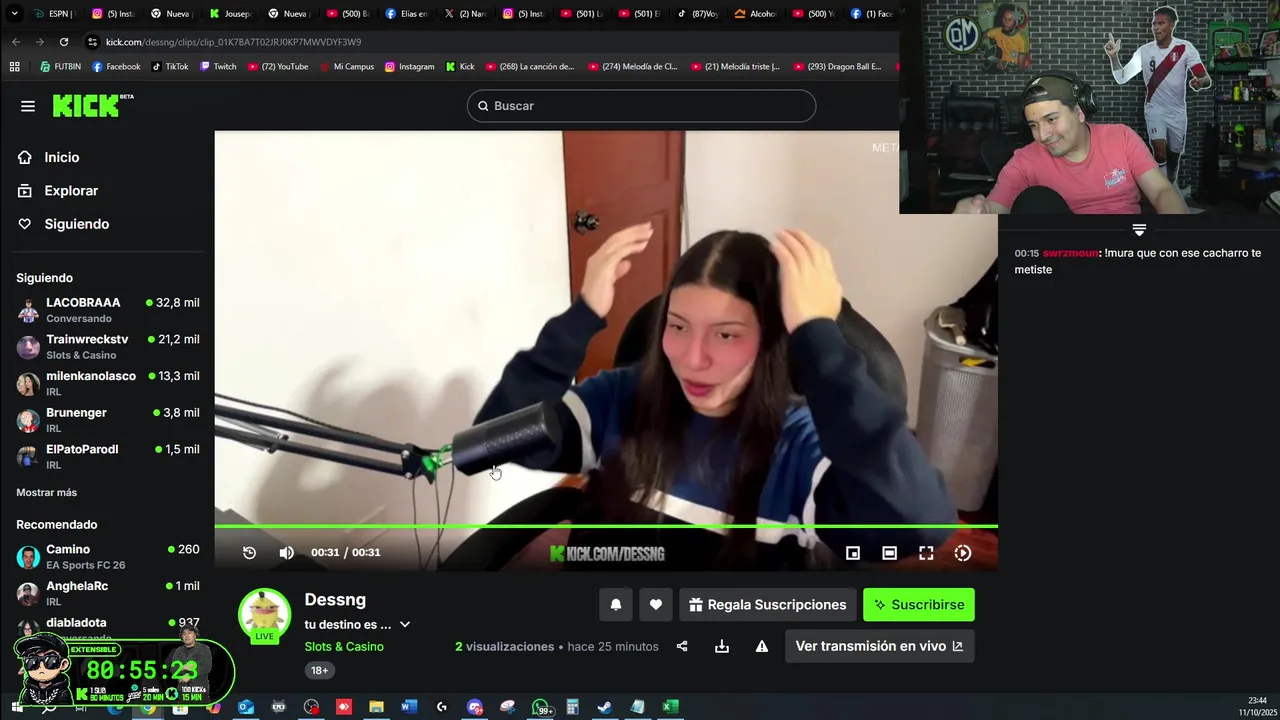This screenshot has width=1280, height=720.
Task: Open the browser tab search dropdown
Action: coord(14,14)
